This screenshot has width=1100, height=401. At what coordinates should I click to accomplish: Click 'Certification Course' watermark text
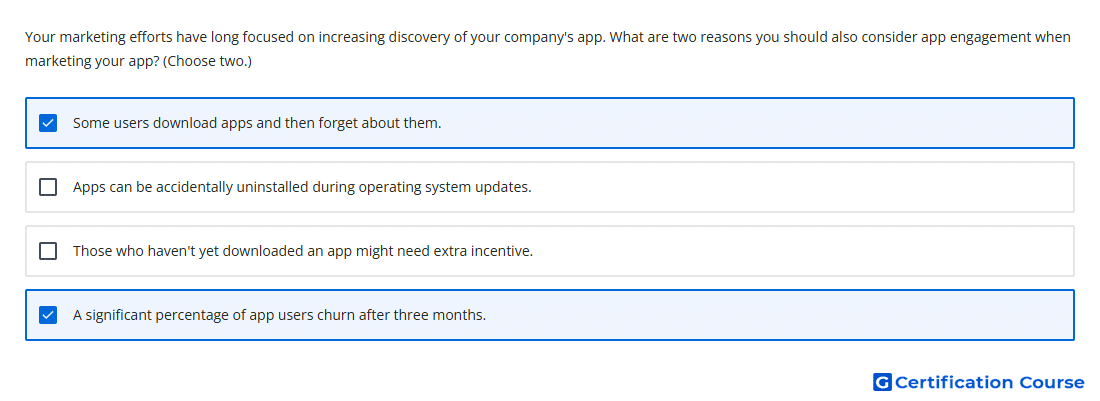[x=989, y=382]
